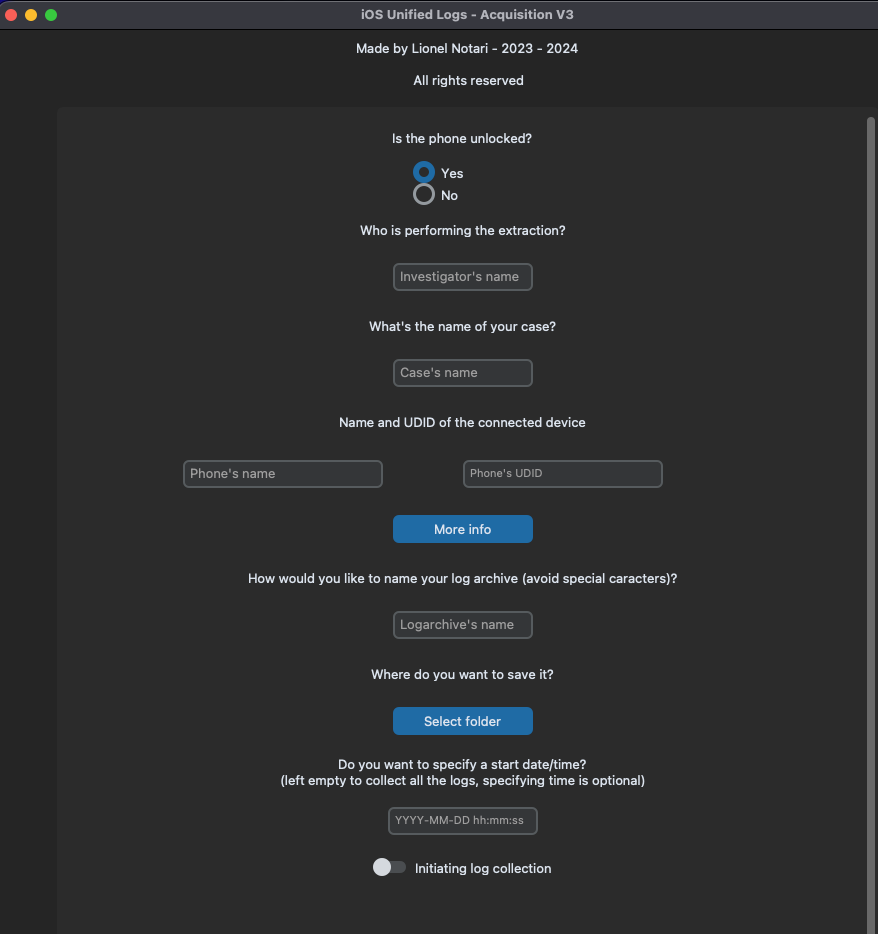The height and width of the screenshot is (934, 878).
Task: Click the 'Where do you want to save it?' label
Action: pos(462,674)
